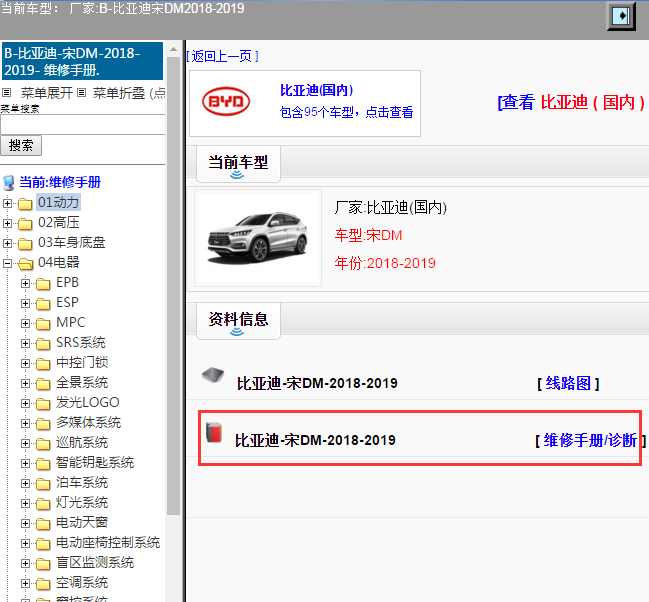Screen dimensions: 649x602
Task: Expand the 中控门锁 subfolder node
Action: click(x=25, y=363)
